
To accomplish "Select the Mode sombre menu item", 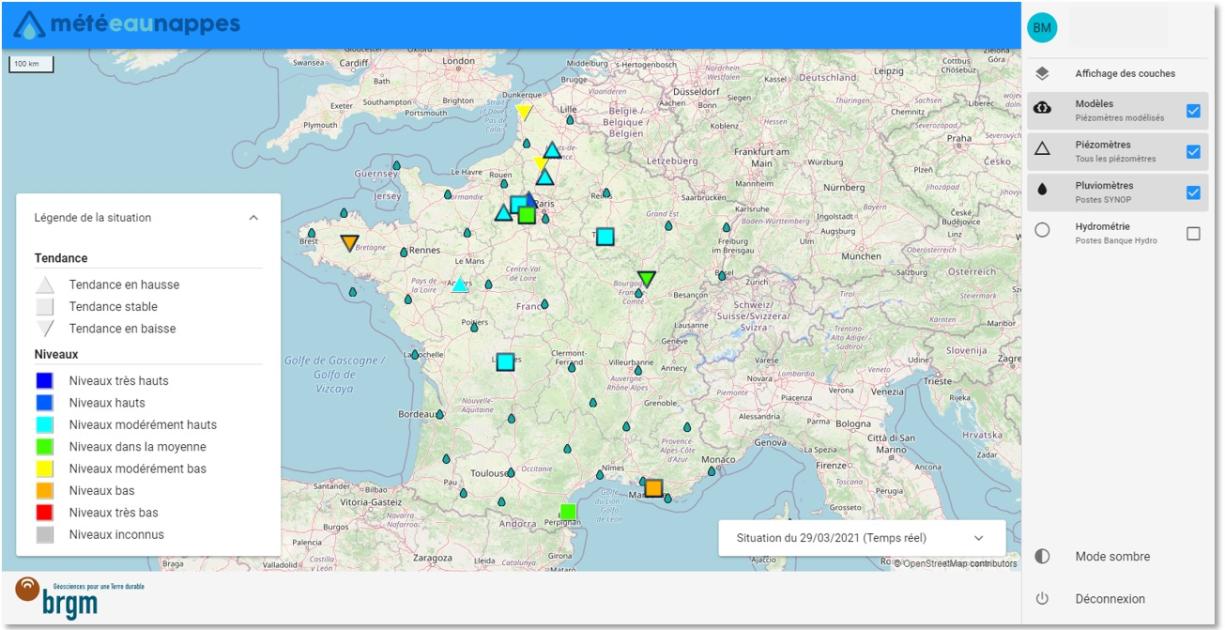I will click(1112, 557).
